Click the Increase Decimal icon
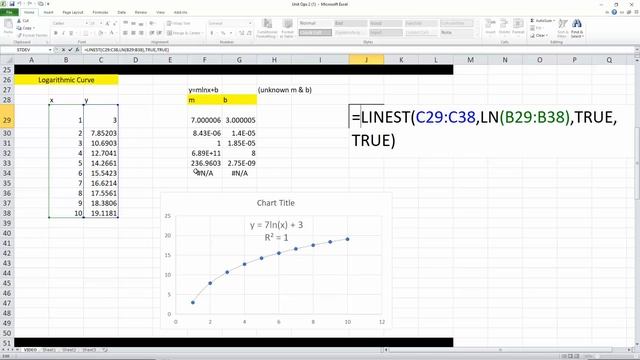640x360 pixels. (x=241, y=33)
